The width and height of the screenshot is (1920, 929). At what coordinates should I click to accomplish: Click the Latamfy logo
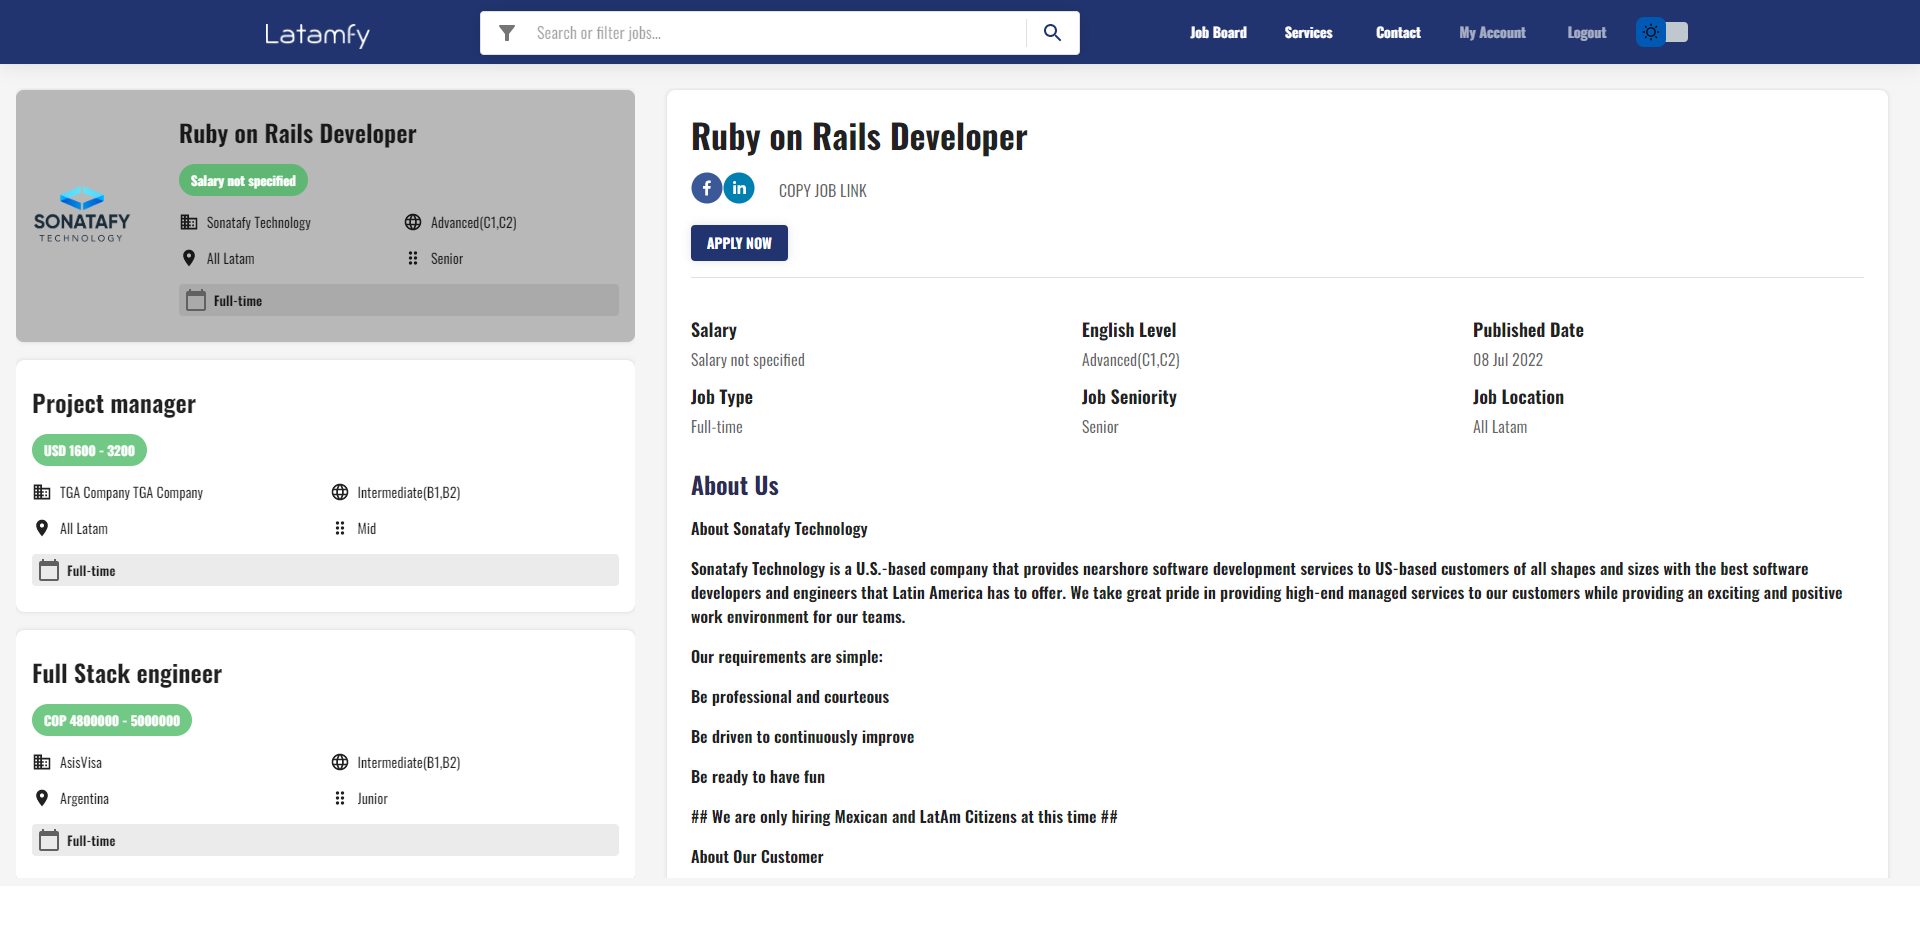317,34
